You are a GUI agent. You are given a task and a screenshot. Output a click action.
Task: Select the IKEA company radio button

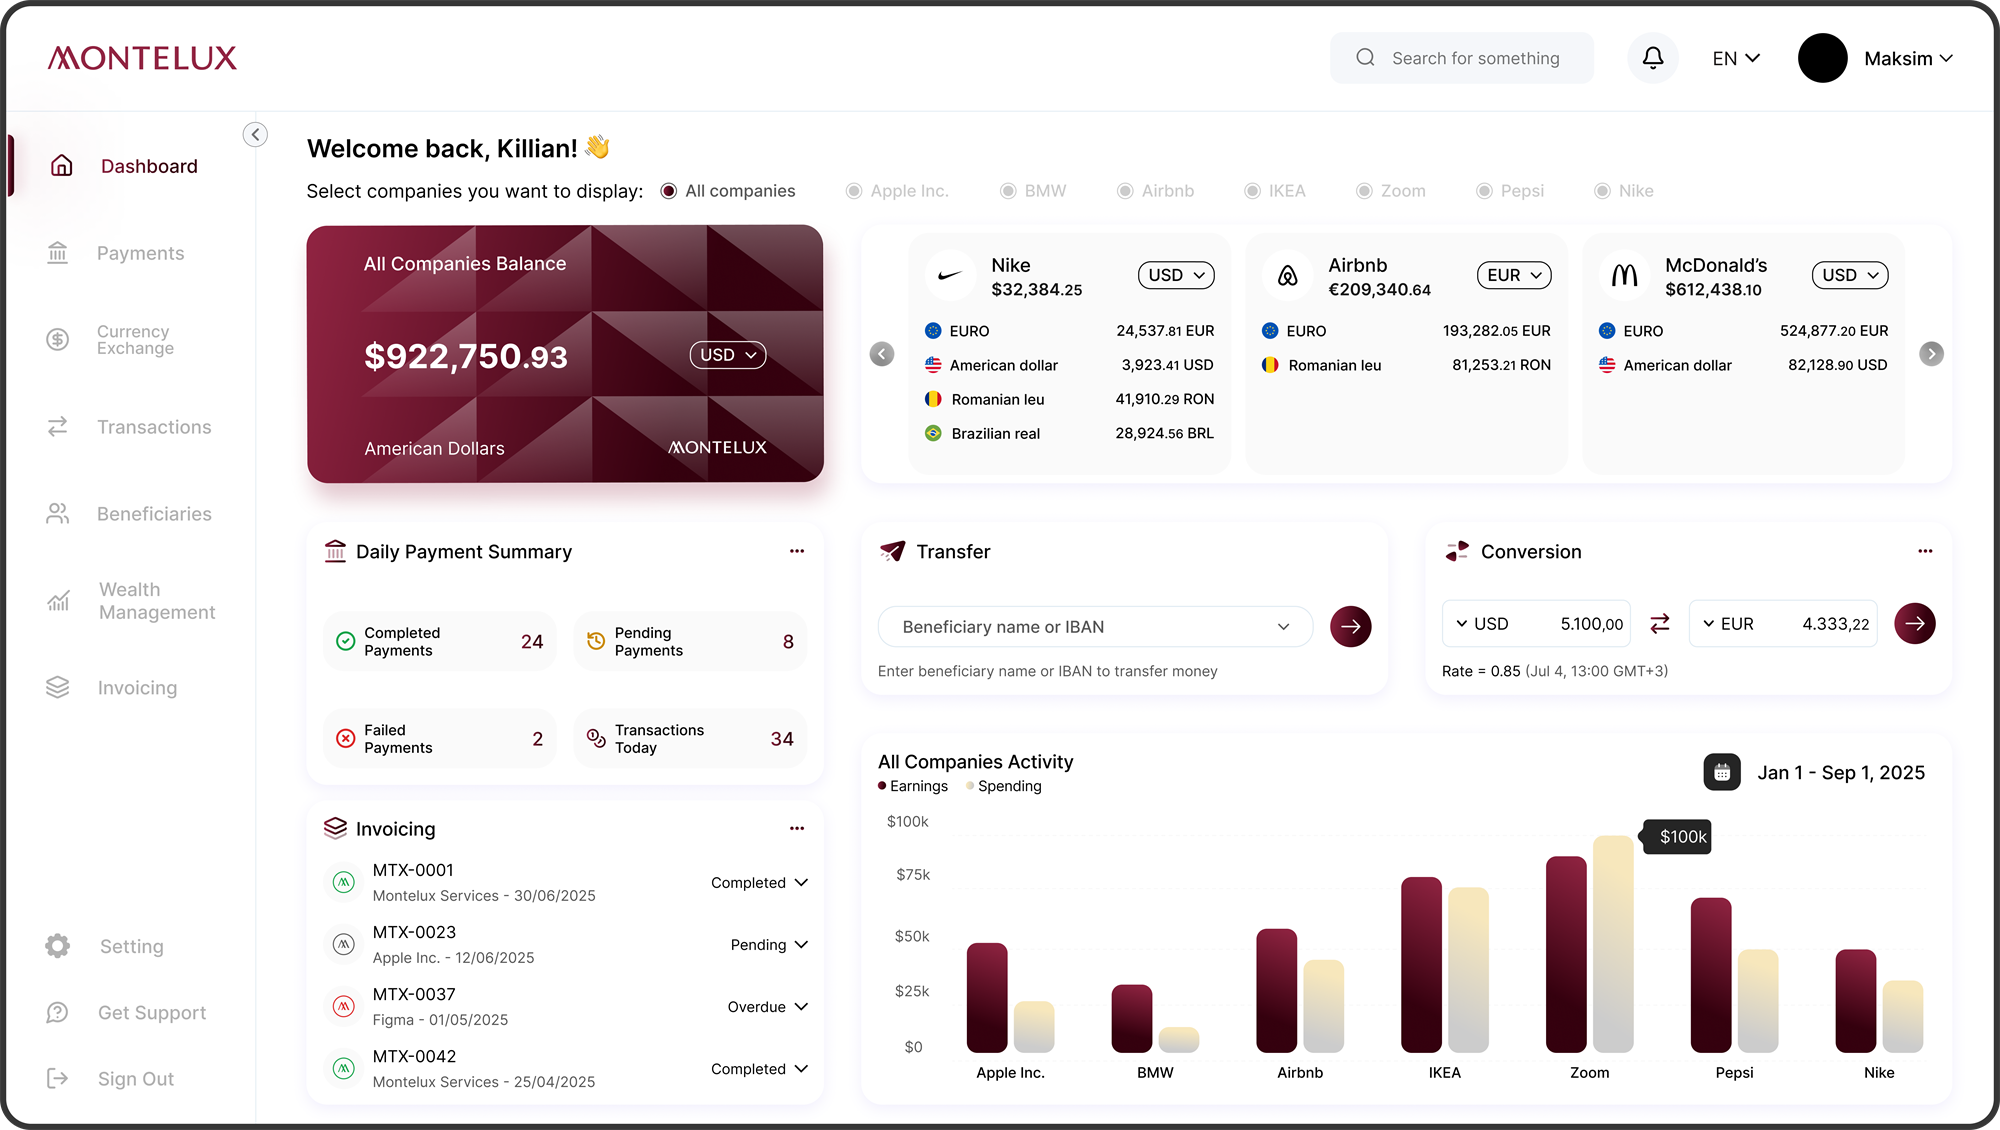pyautogui.click(x=1252, y=191)
